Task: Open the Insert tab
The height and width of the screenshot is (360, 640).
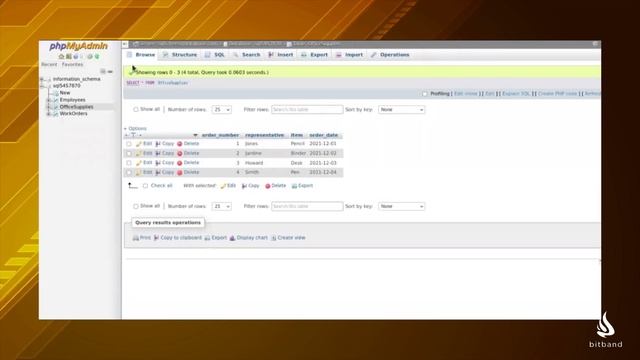Action: (x=281, y=55)
